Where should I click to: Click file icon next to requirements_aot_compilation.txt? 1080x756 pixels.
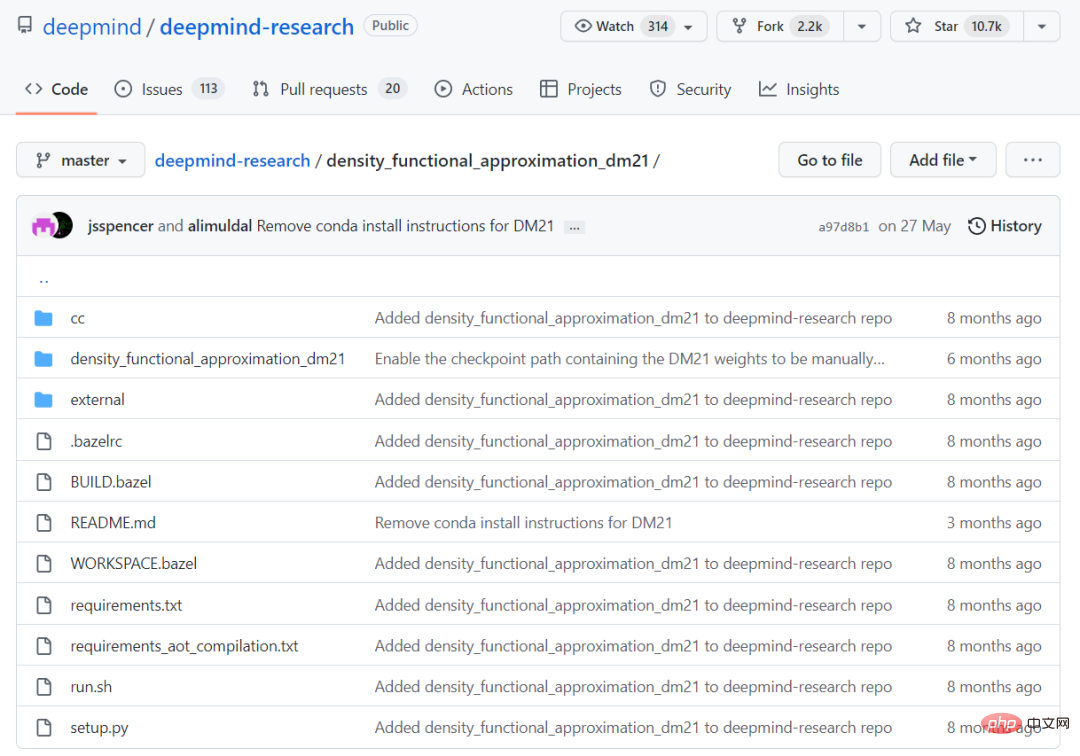click(x=44, y=646)
